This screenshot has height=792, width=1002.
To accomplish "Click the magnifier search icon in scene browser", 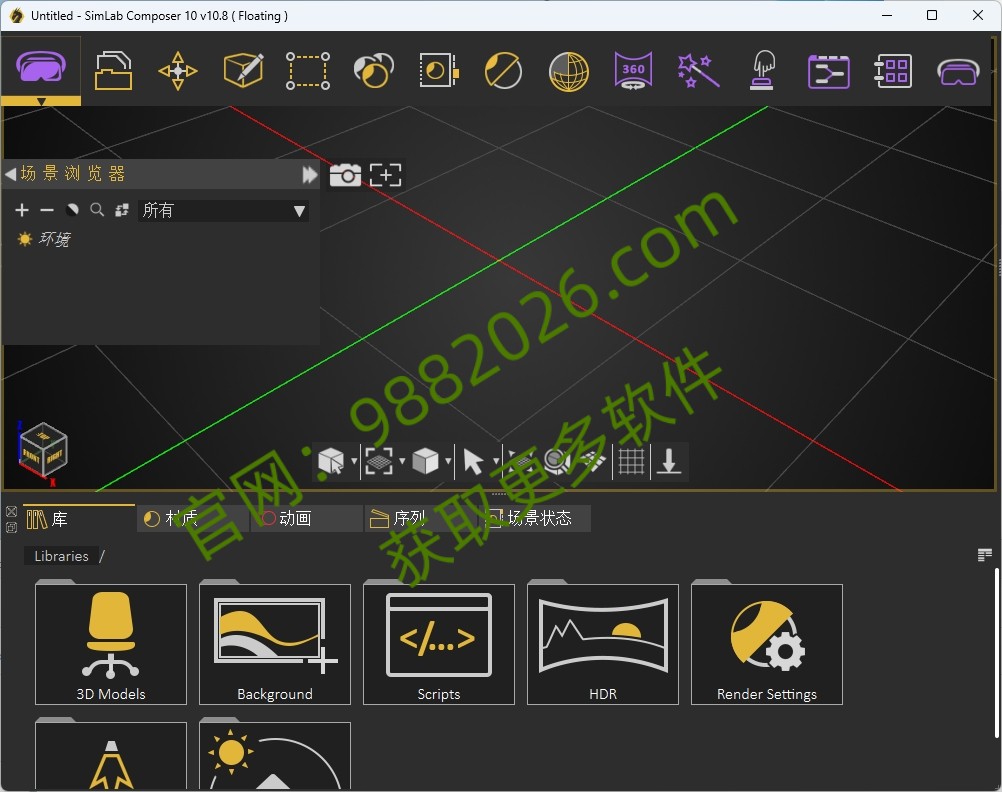I will click(x=97, y=210).
